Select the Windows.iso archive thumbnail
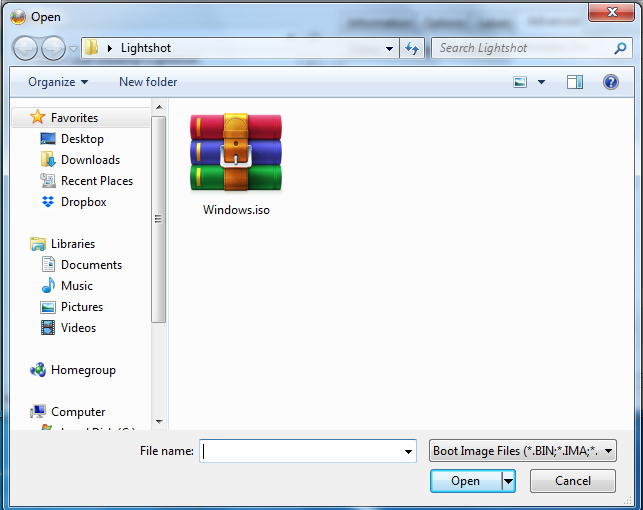The image size is (643, 510). 236,152
